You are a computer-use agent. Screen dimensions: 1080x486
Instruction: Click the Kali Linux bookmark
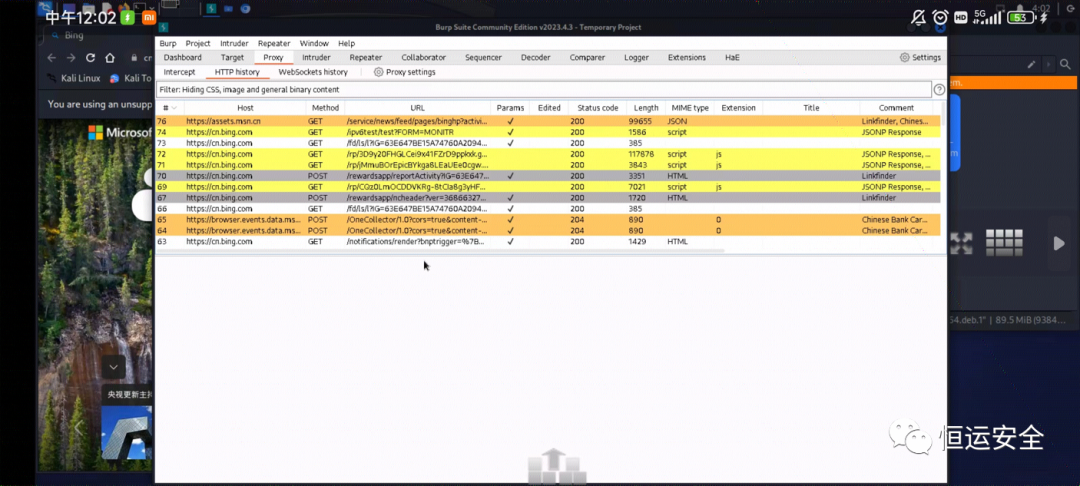[x=74, y=78]
